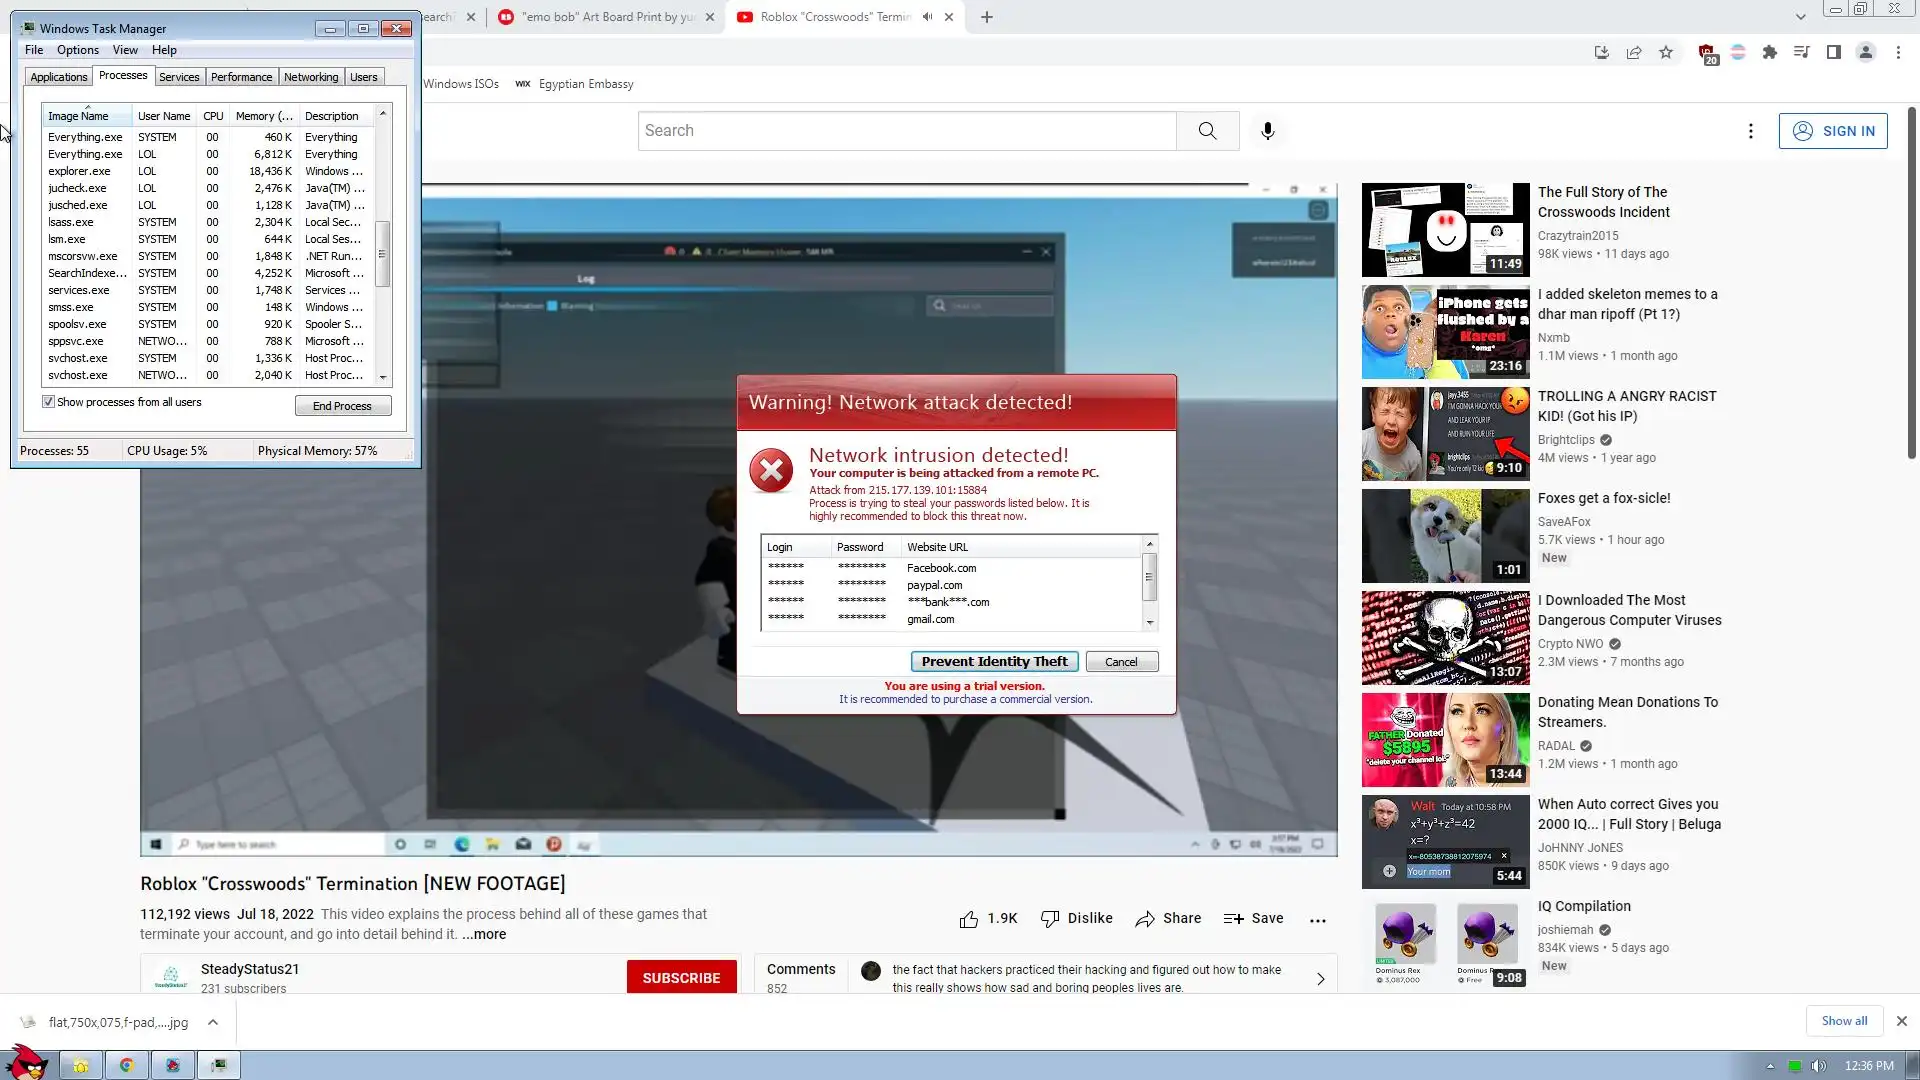Uncheck Show processes from all users
Image resolution: width=1920 pixels, height=1080 pixels.
coord(48,402)
